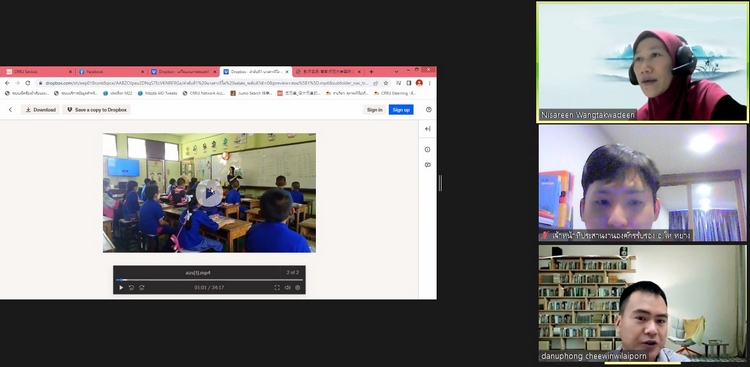Mute the video volume speaker icon
The image size is (750, 367).
(287, 288)
